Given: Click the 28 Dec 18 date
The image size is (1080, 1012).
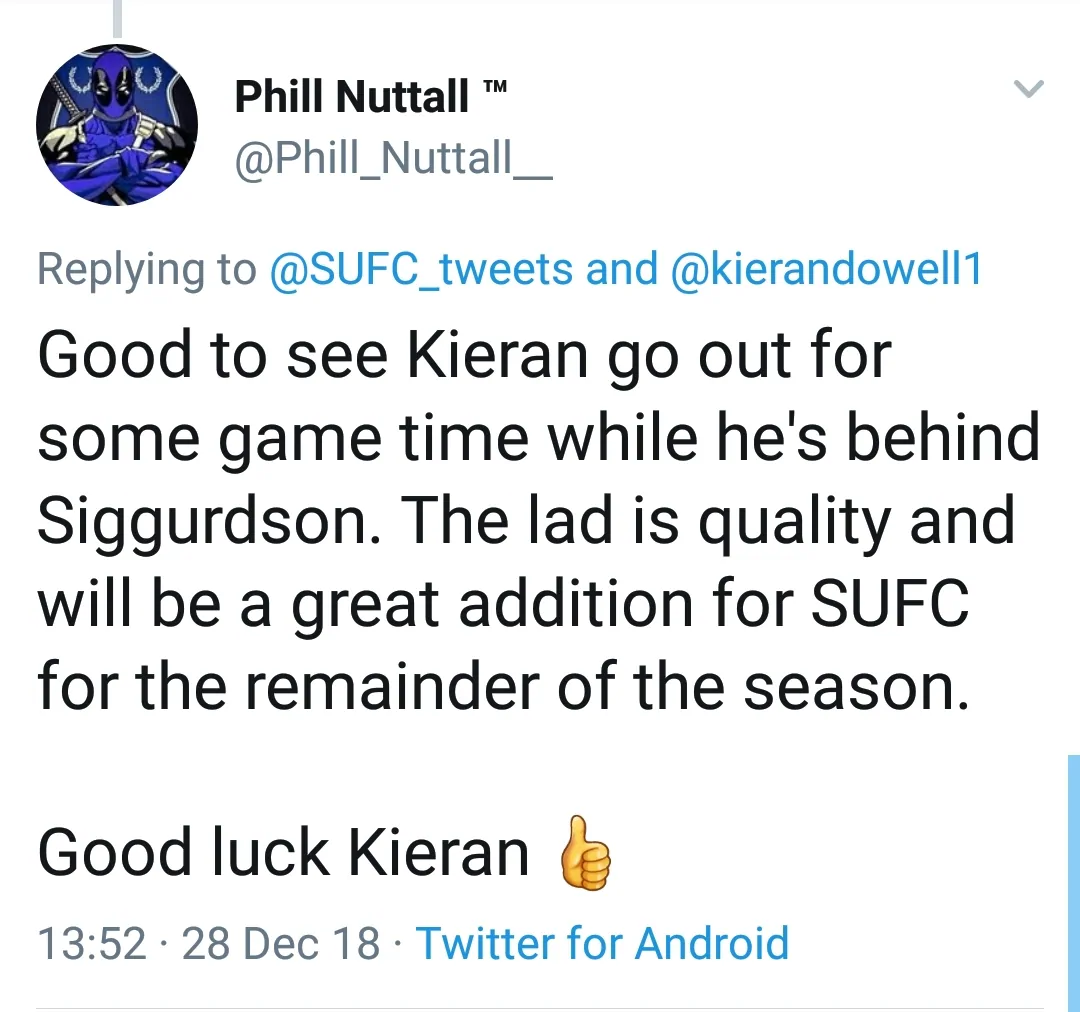Looking at the screenshot, I should [x=281, y=943].
